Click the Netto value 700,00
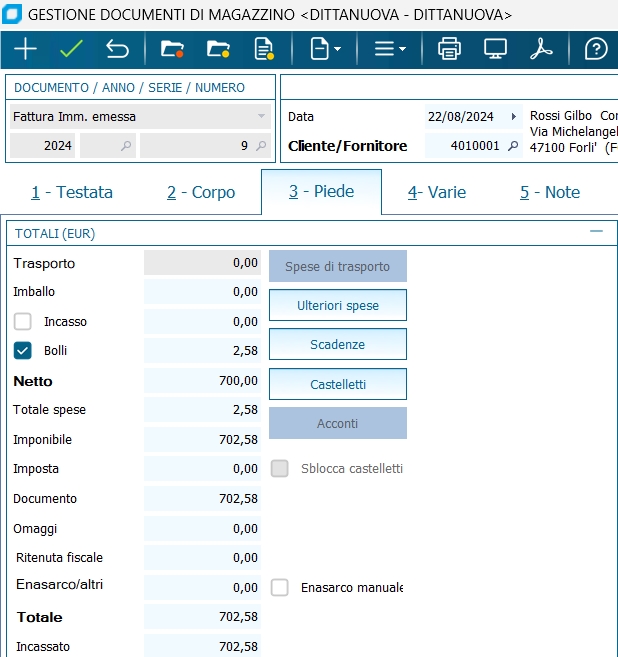 point(202,380)
